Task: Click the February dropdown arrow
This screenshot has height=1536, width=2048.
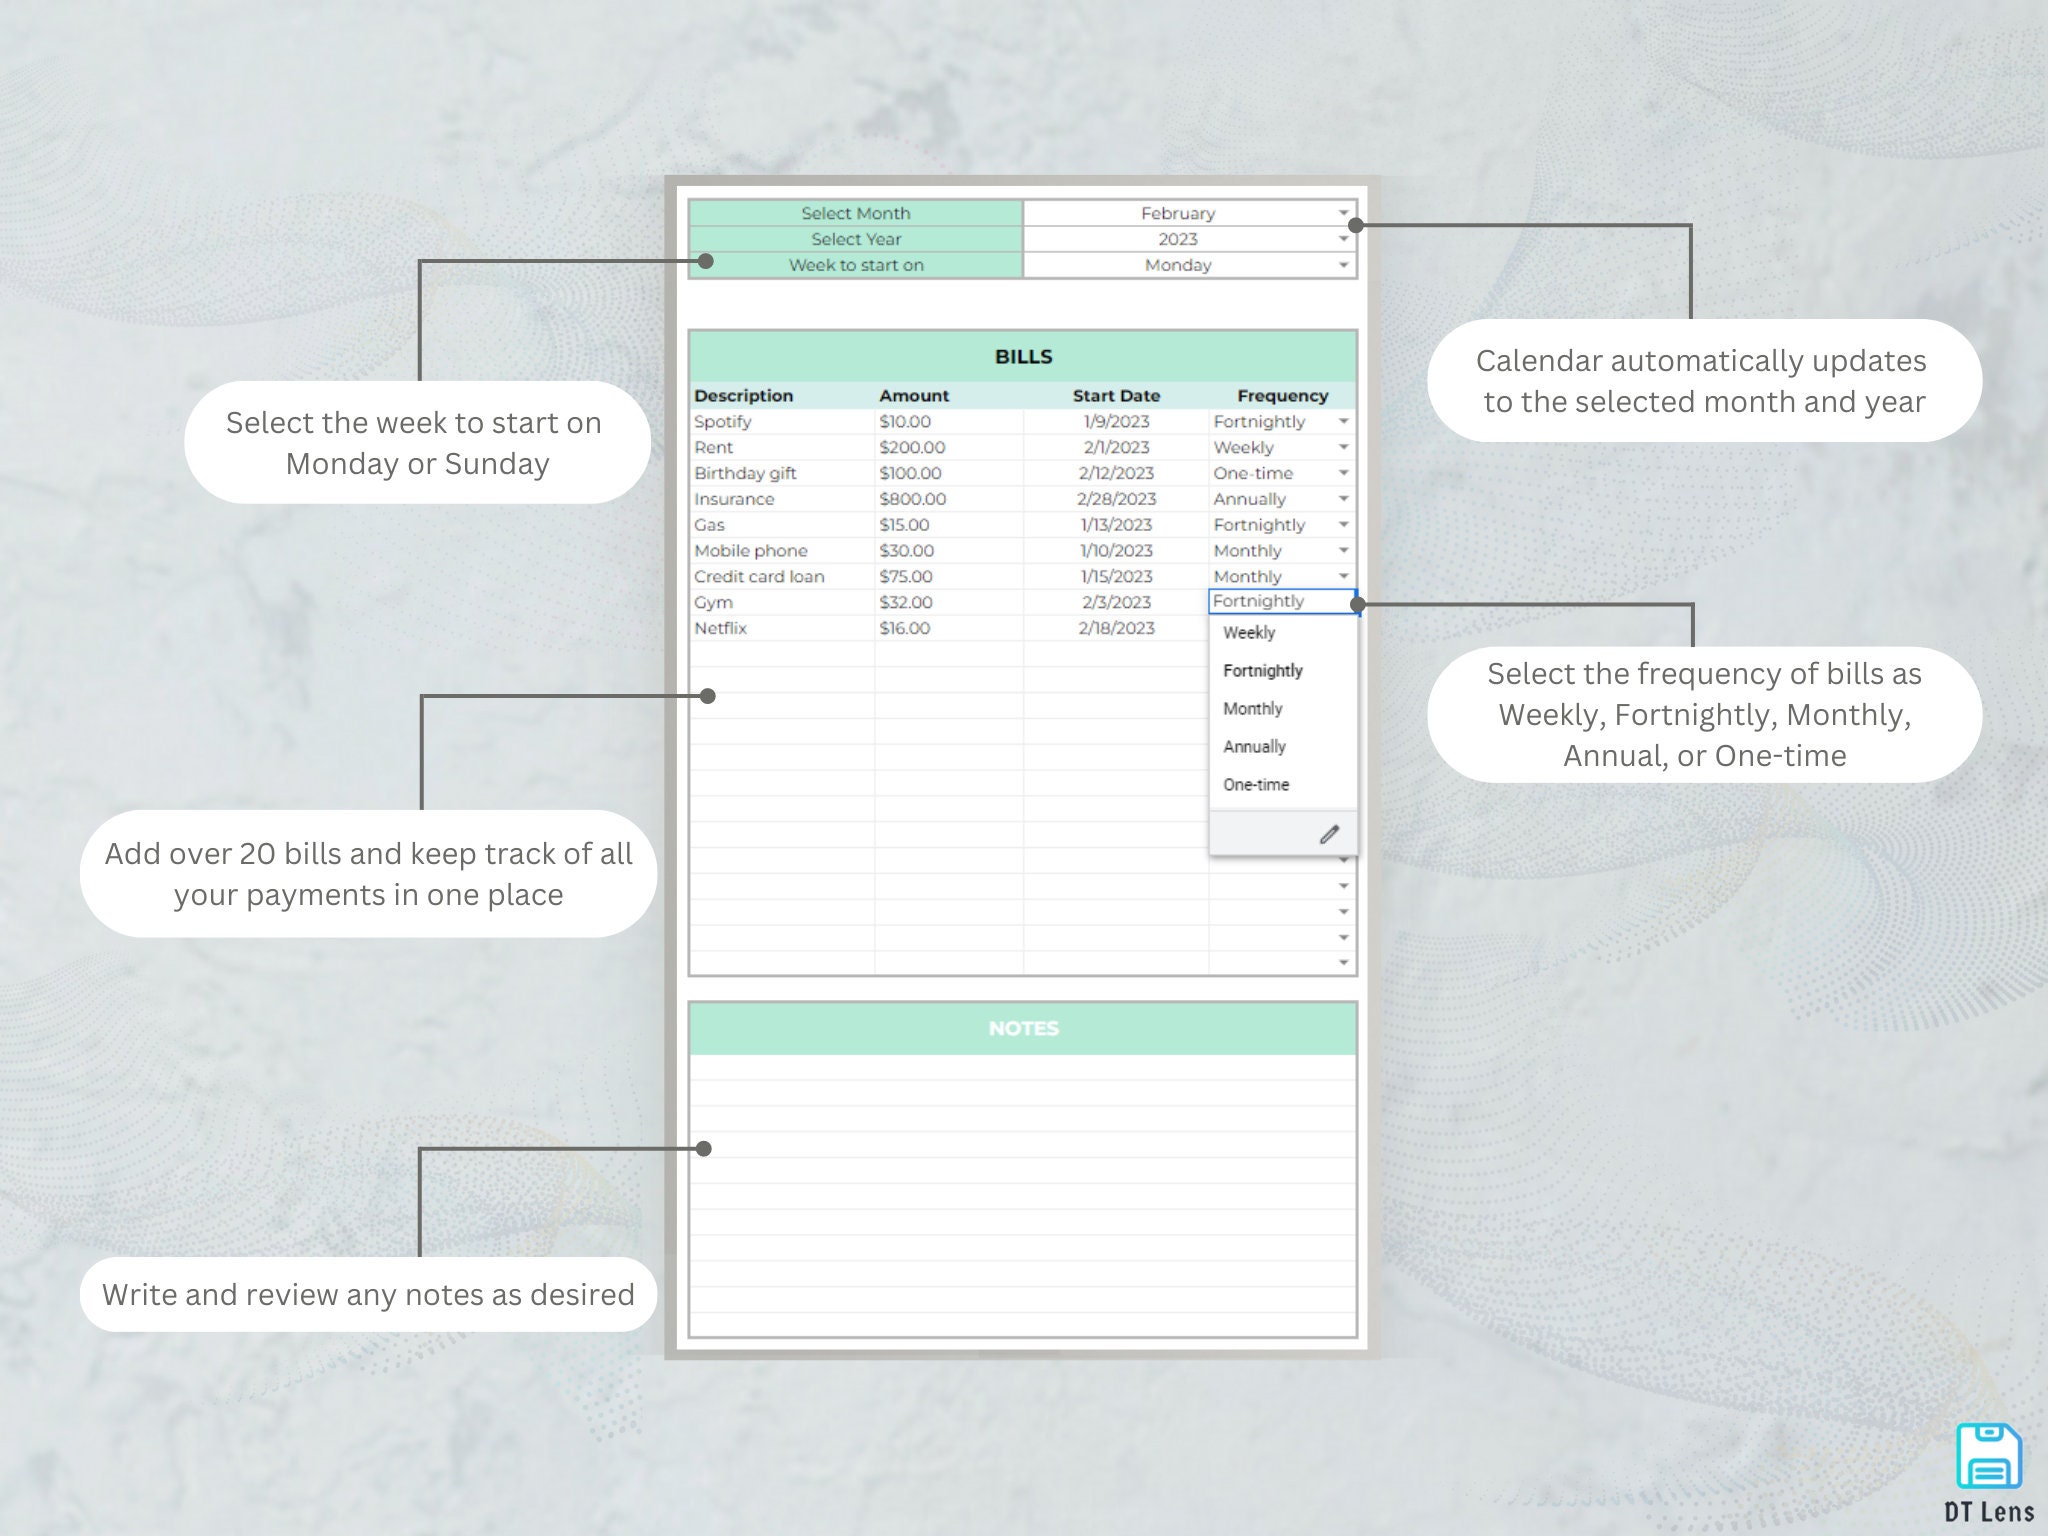Action: (1343, 213)
